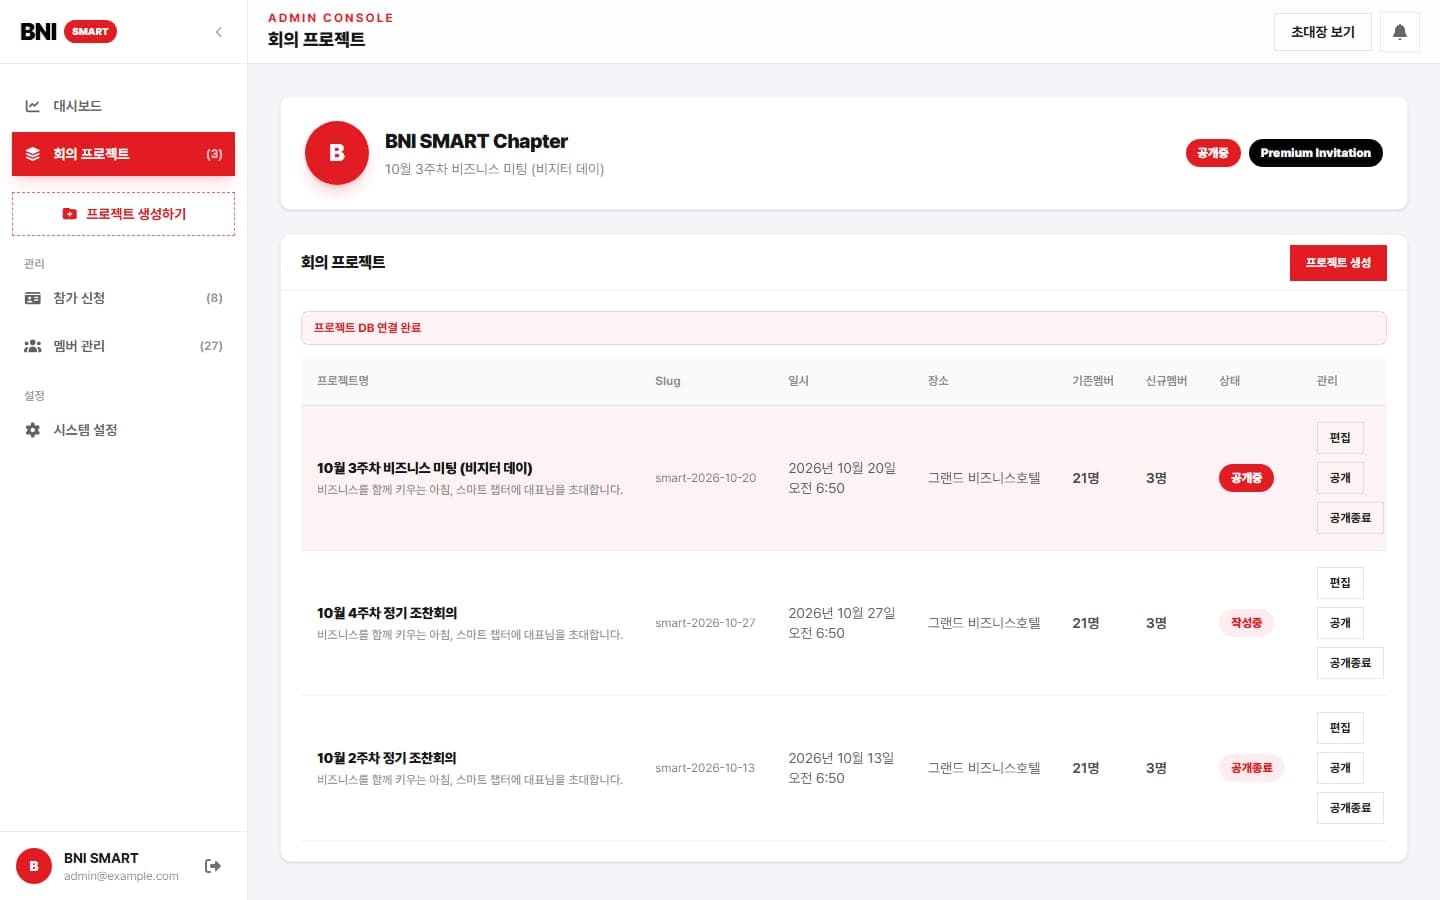
Task: Click the (3) count badge on 회의 프로젝트
Action: (214, 154)
